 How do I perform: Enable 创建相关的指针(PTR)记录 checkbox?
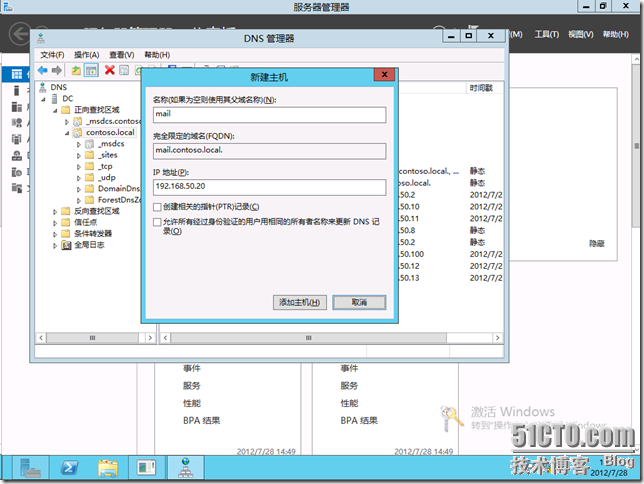point(157,207)
